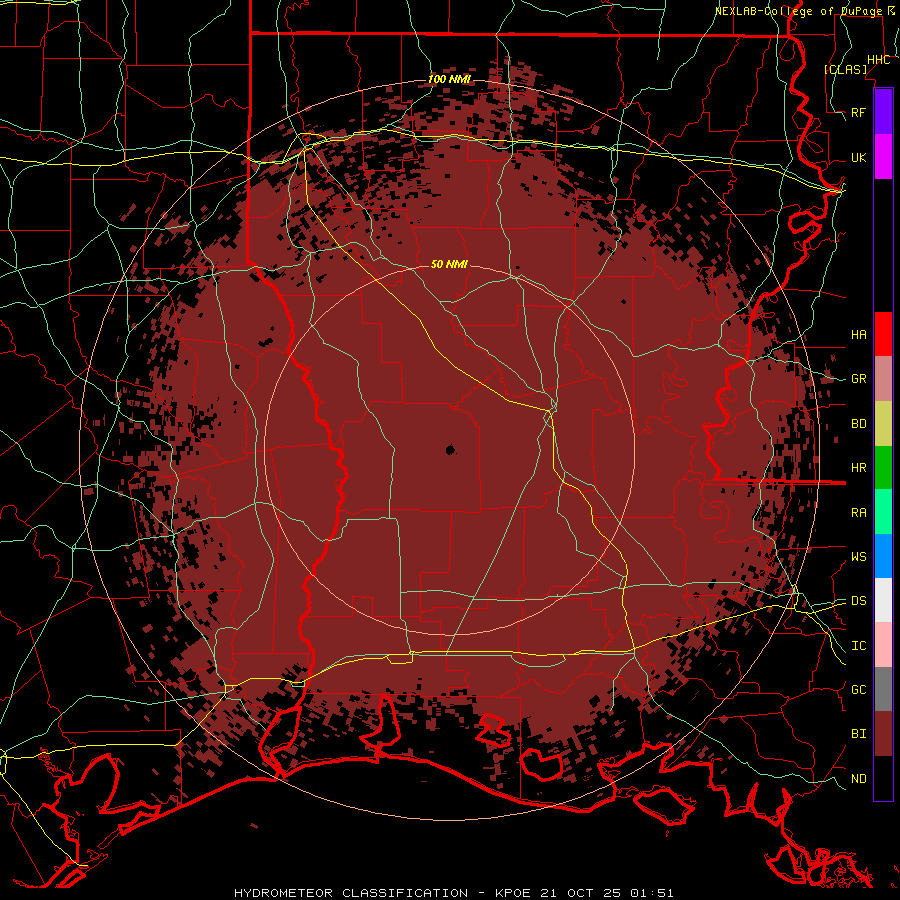Image resolution: width=900 pixels, height=900 pixels.
Task: Click the HYDROMETEOR CLASSIFICATION title text
Action: tap(351, 893)
